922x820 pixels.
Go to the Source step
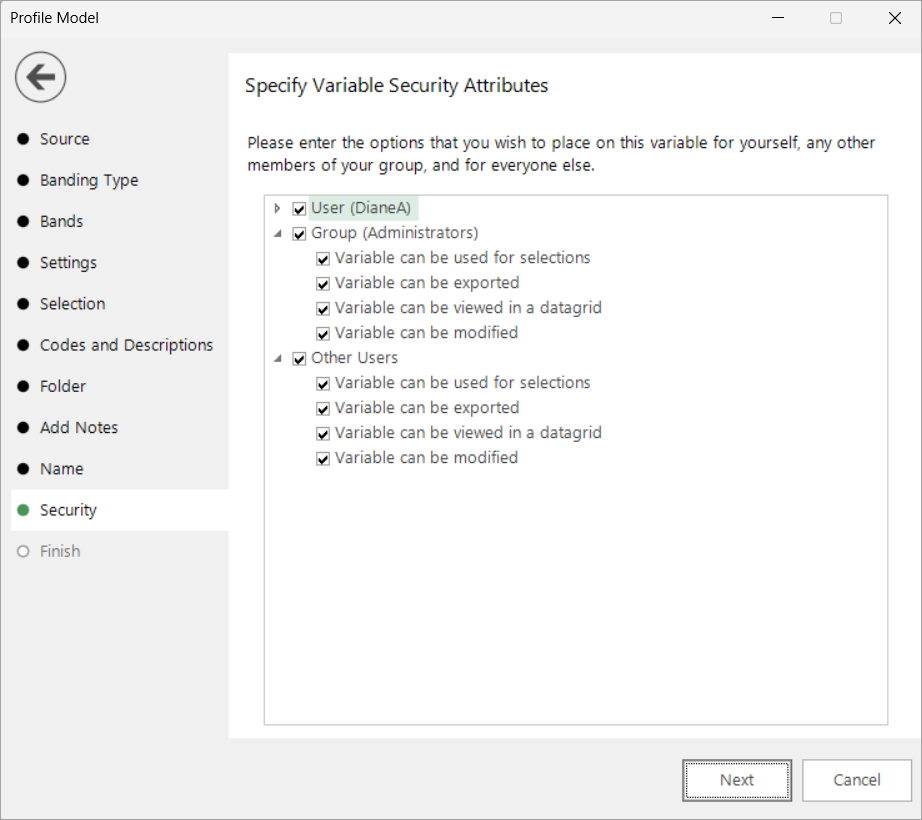65,139
